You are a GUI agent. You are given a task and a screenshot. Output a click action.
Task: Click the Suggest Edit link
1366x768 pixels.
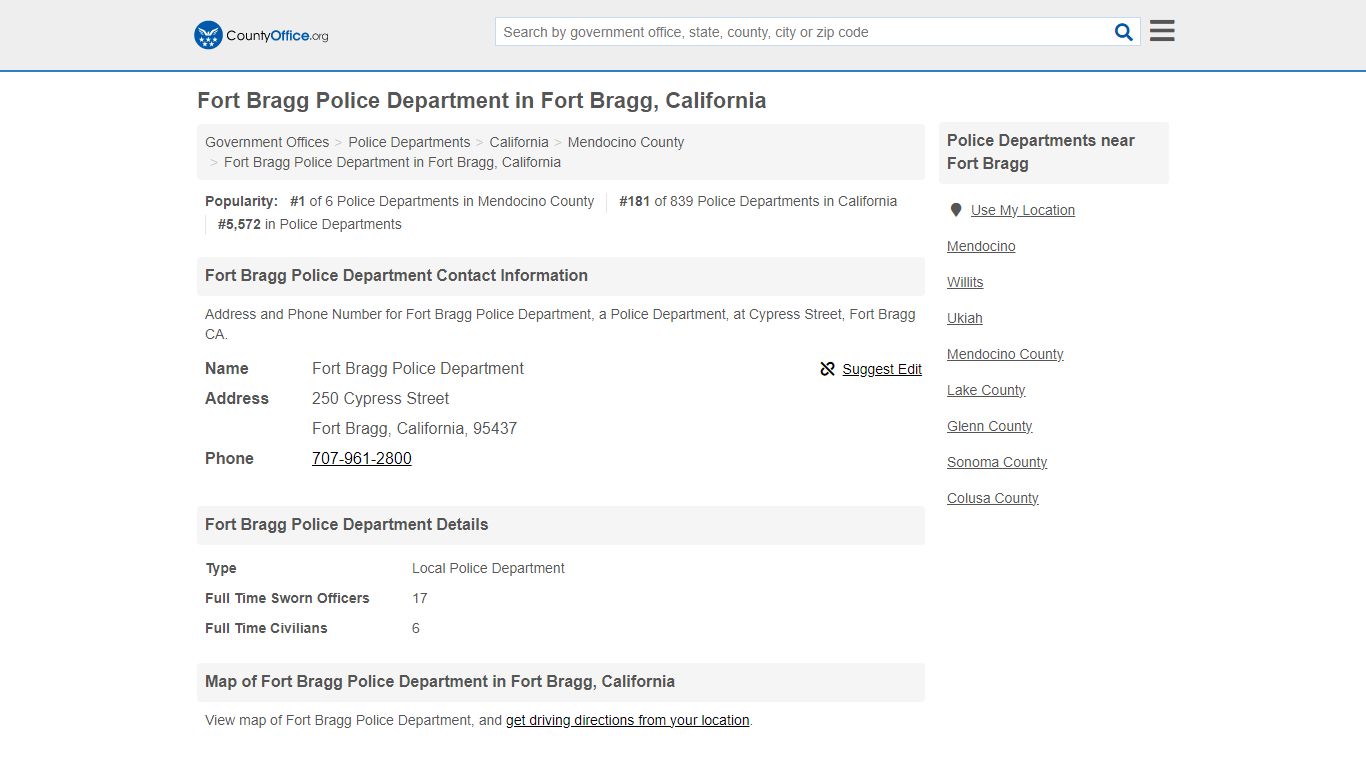pyautogui.click(x=882, y=369)
